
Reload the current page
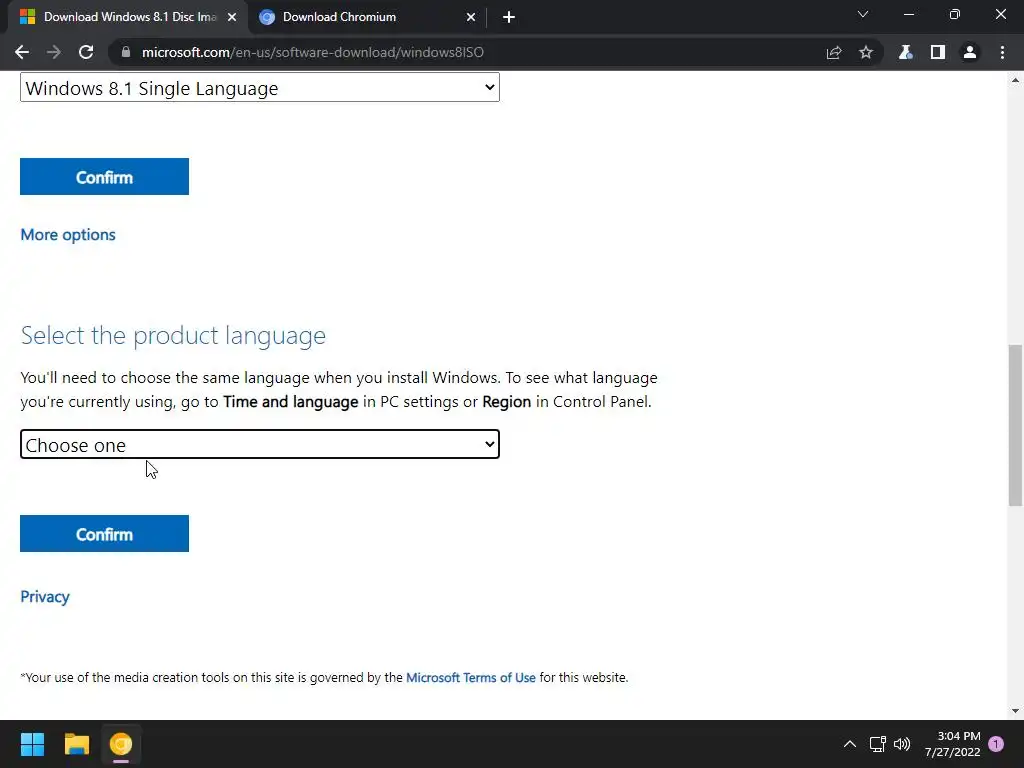click(86, 52)
